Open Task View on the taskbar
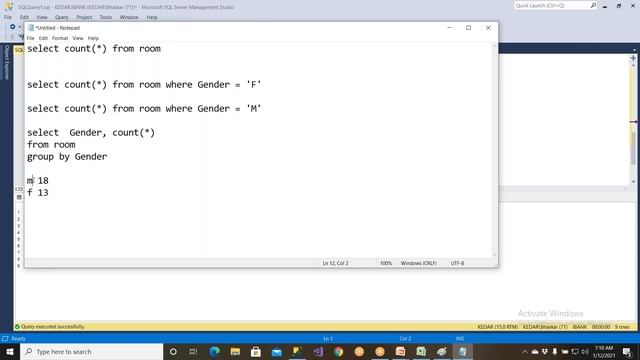 click(193, 351)
